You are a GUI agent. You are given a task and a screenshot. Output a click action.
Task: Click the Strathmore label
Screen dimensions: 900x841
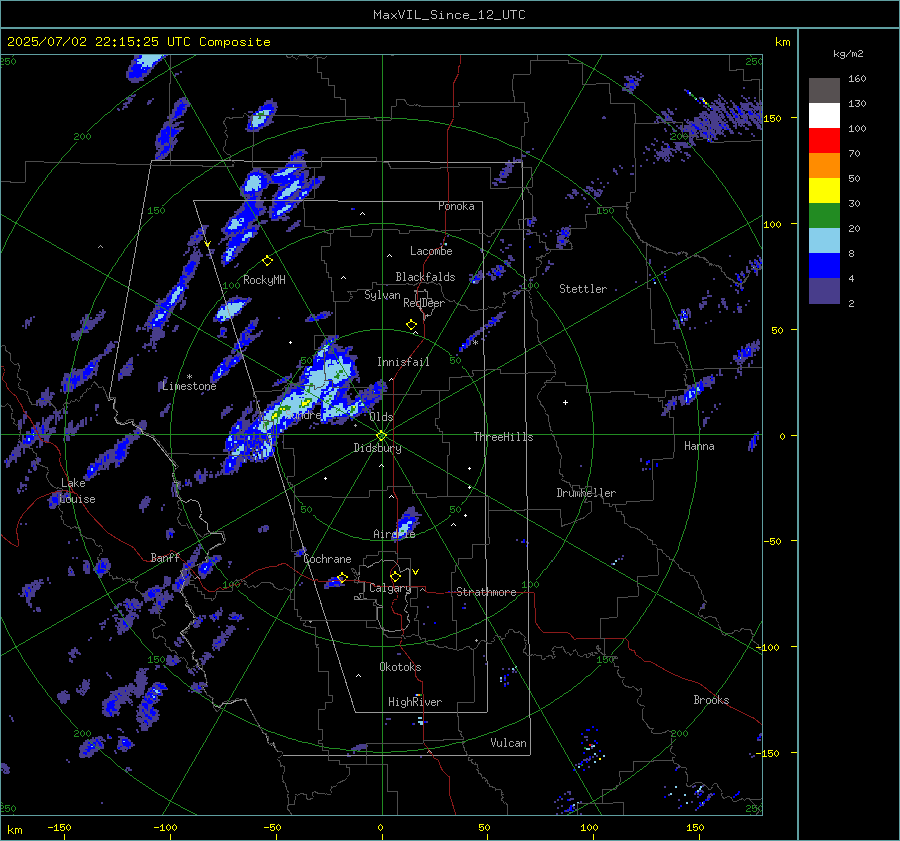[486, 592]
